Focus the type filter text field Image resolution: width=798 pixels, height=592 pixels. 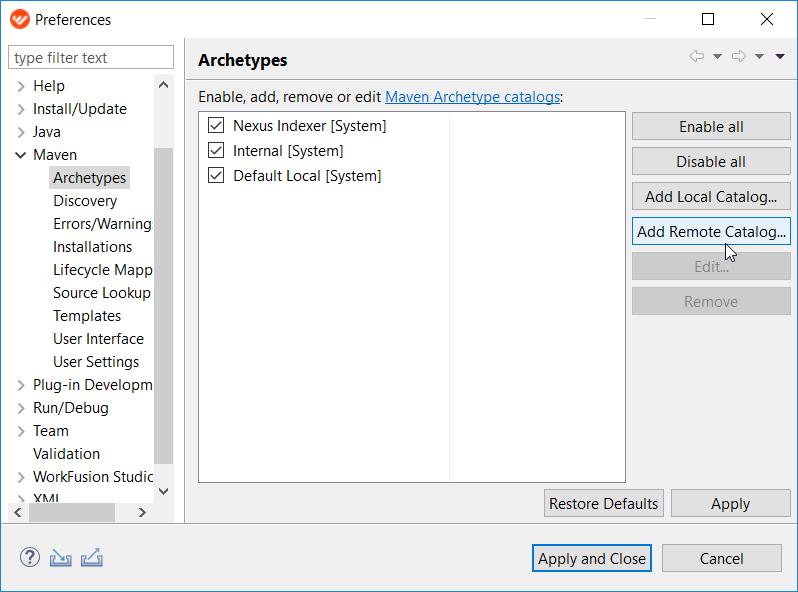91,57
